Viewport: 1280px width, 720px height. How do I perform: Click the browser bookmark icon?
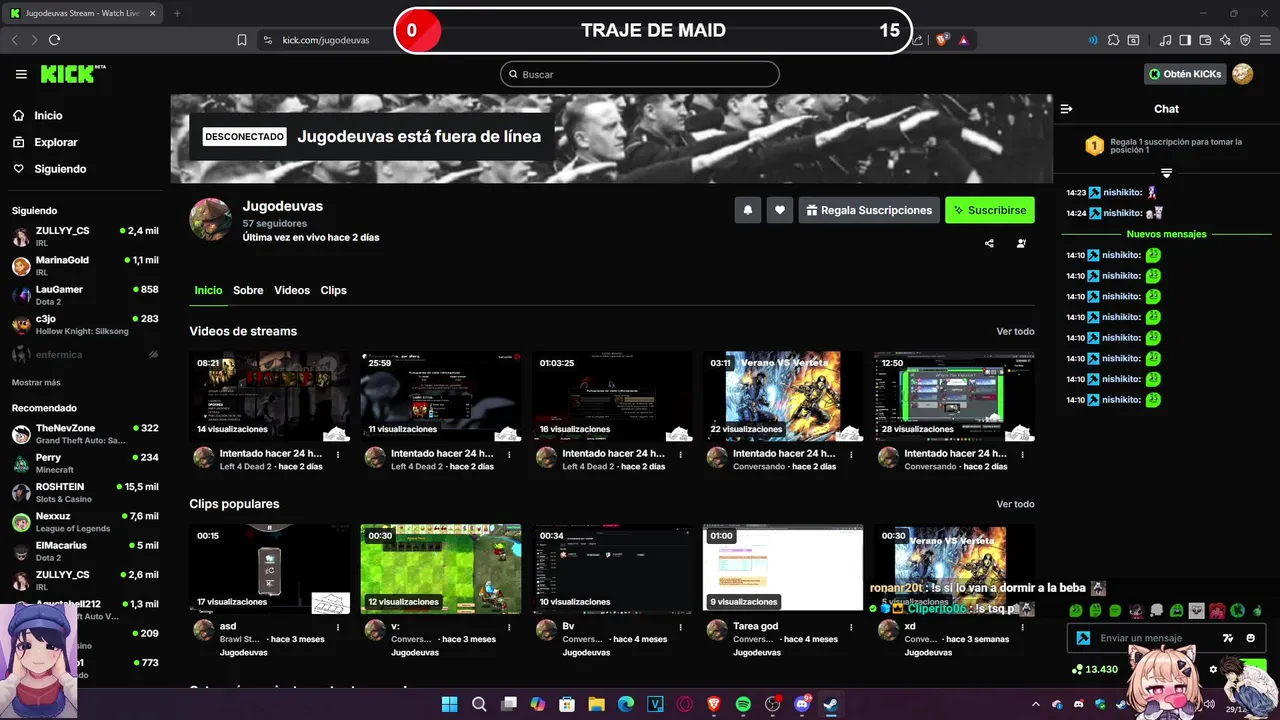(242, 40)
